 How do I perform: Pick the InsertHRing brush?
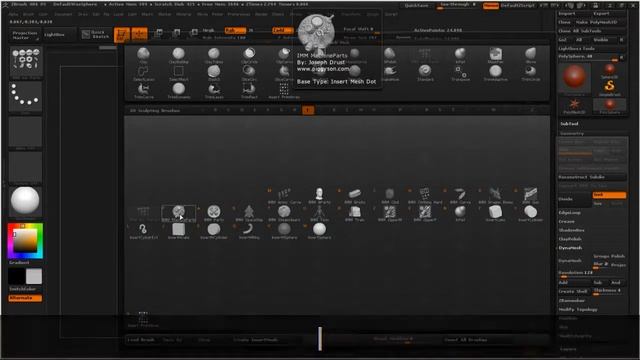(x=249, y=231)
